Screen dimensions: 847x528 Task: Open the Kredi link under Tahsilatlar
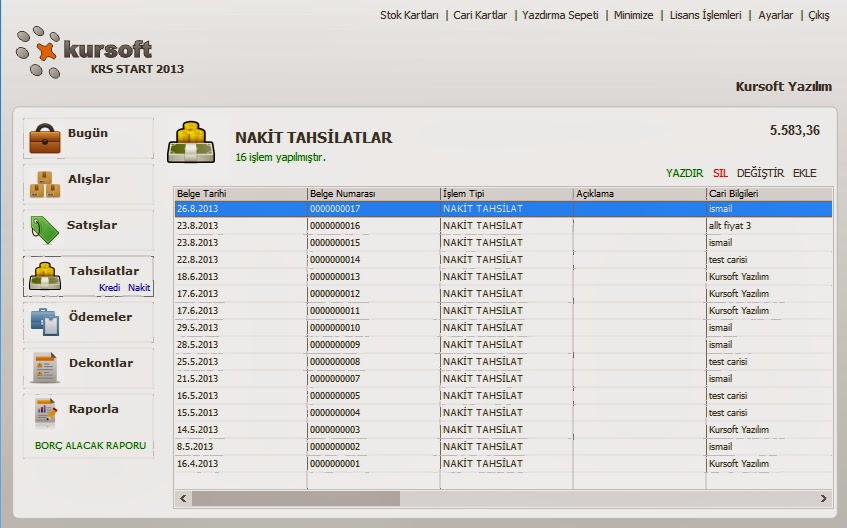109,288
